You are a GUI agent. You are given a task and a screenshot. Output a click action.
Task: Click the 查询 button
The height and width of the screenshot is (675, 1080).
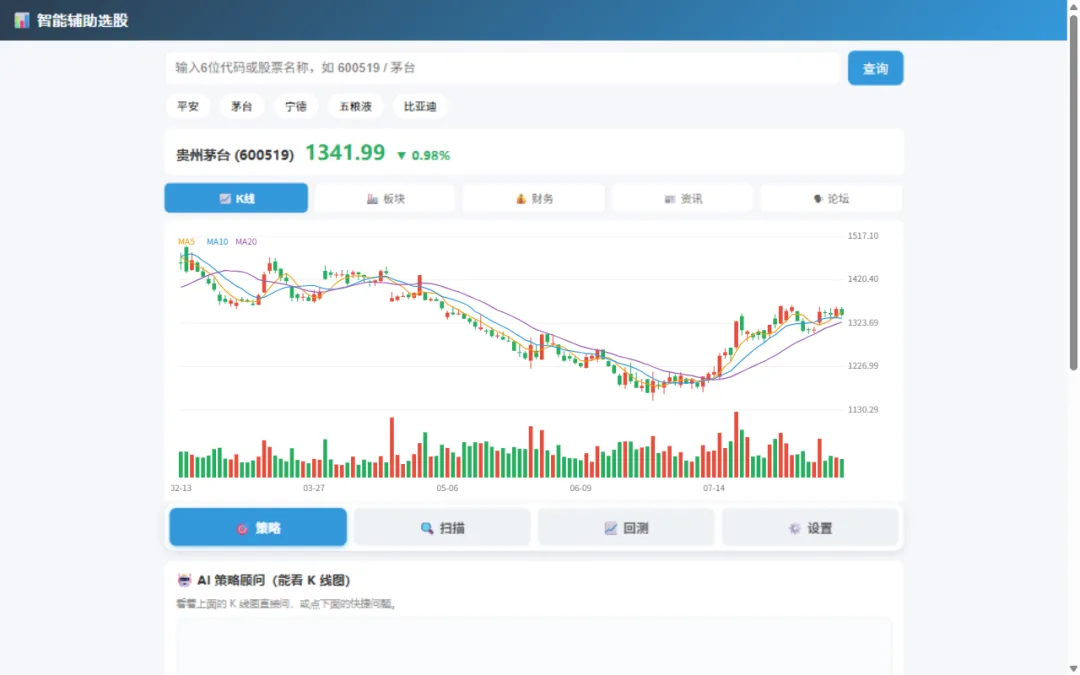875,68
